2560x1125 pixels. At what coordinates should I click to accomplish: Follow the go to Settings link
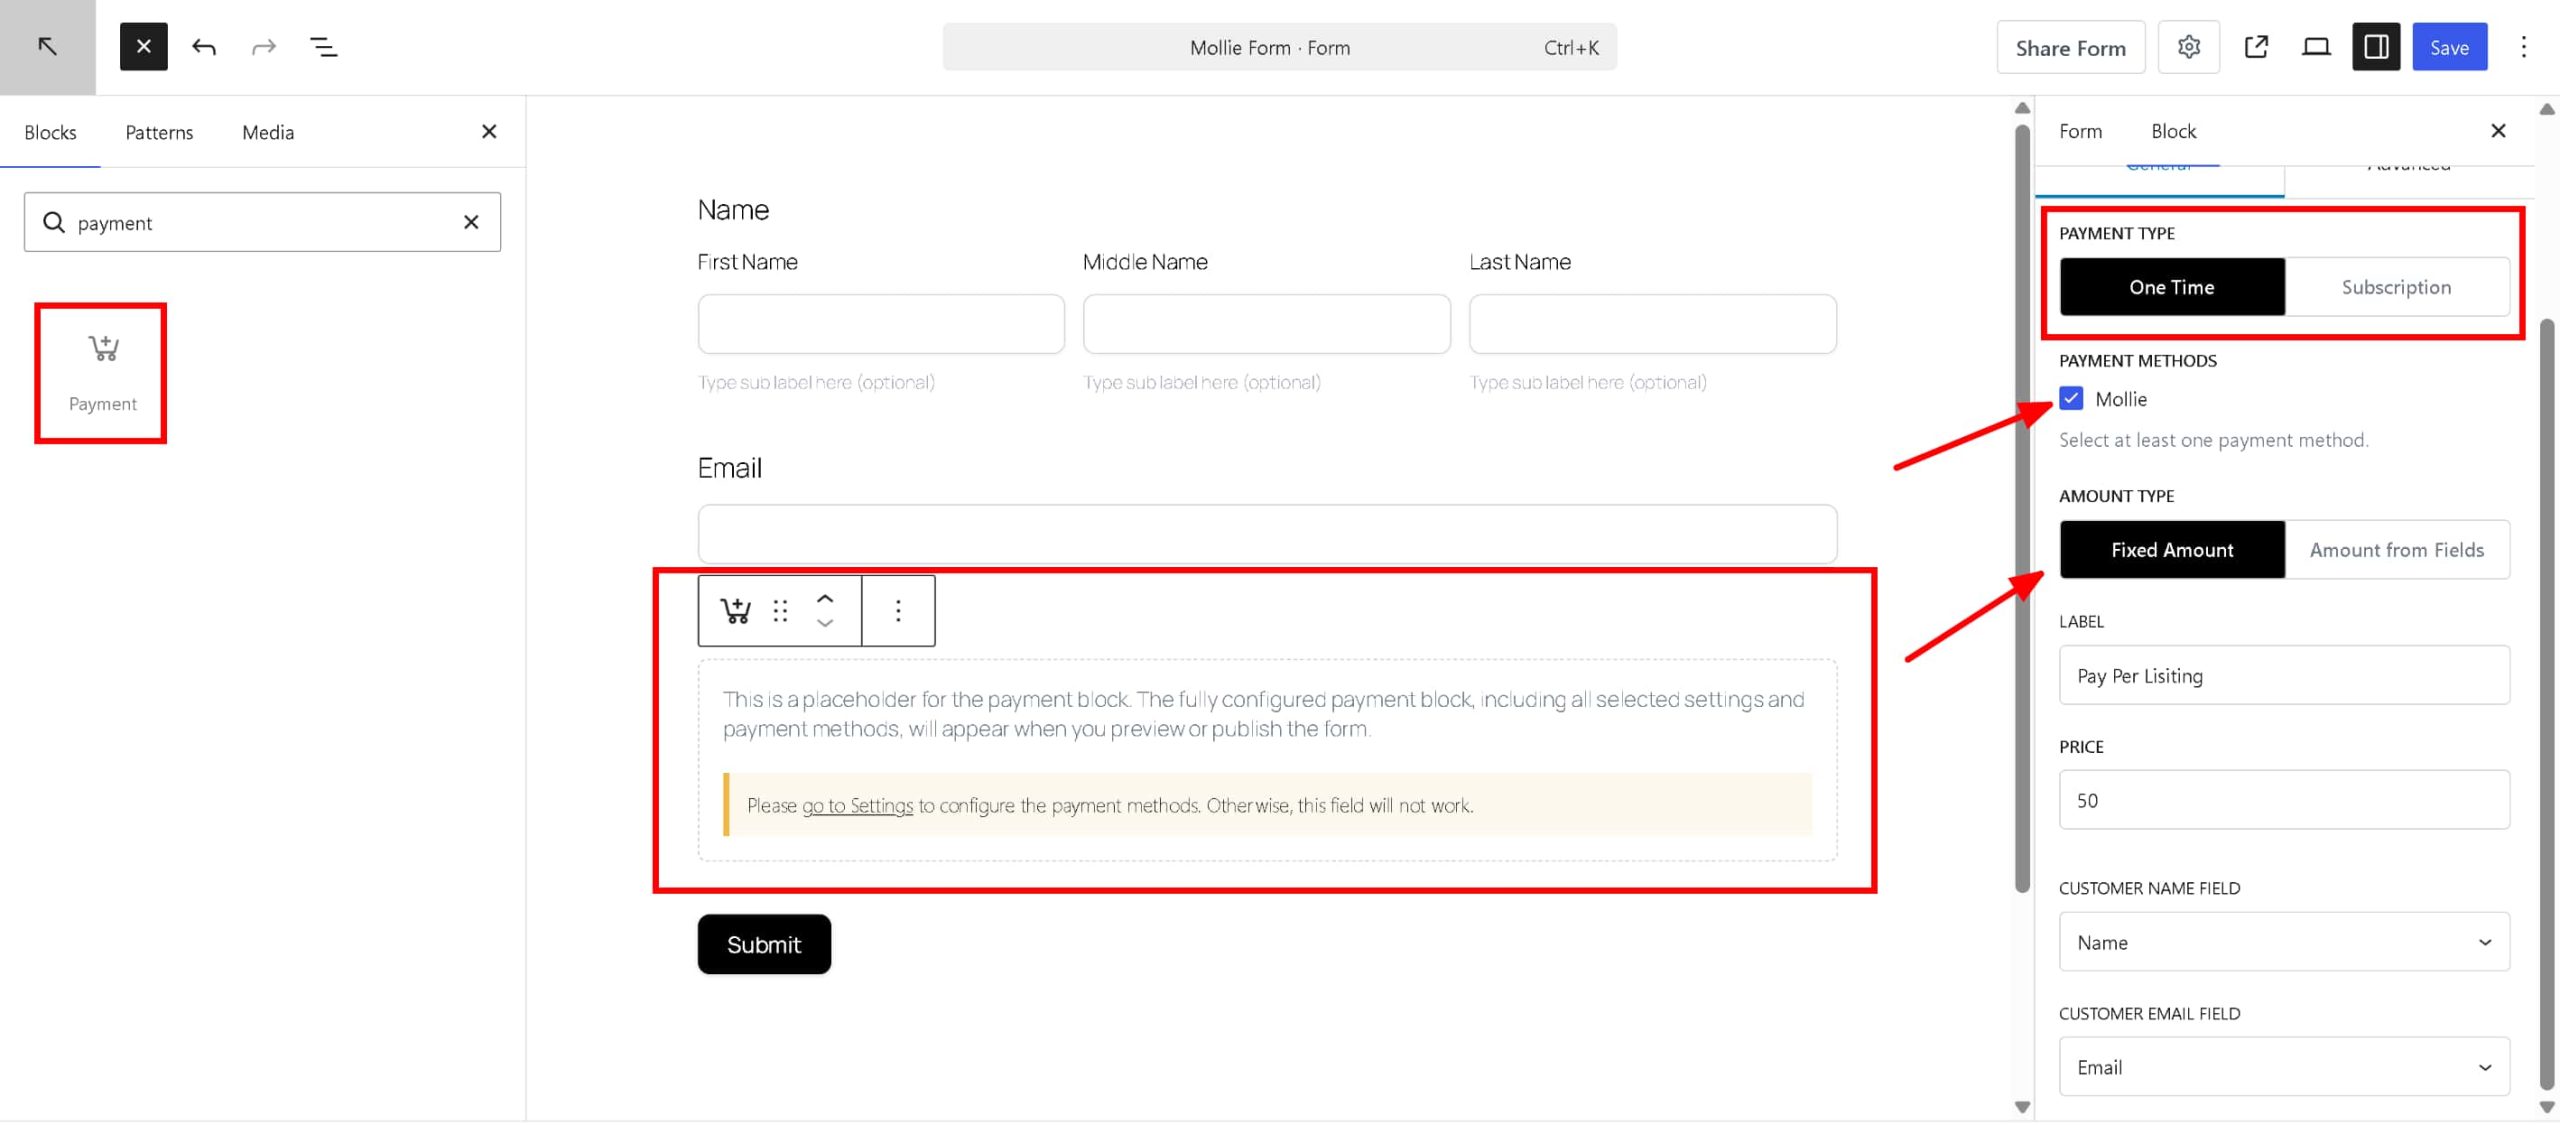857,806
